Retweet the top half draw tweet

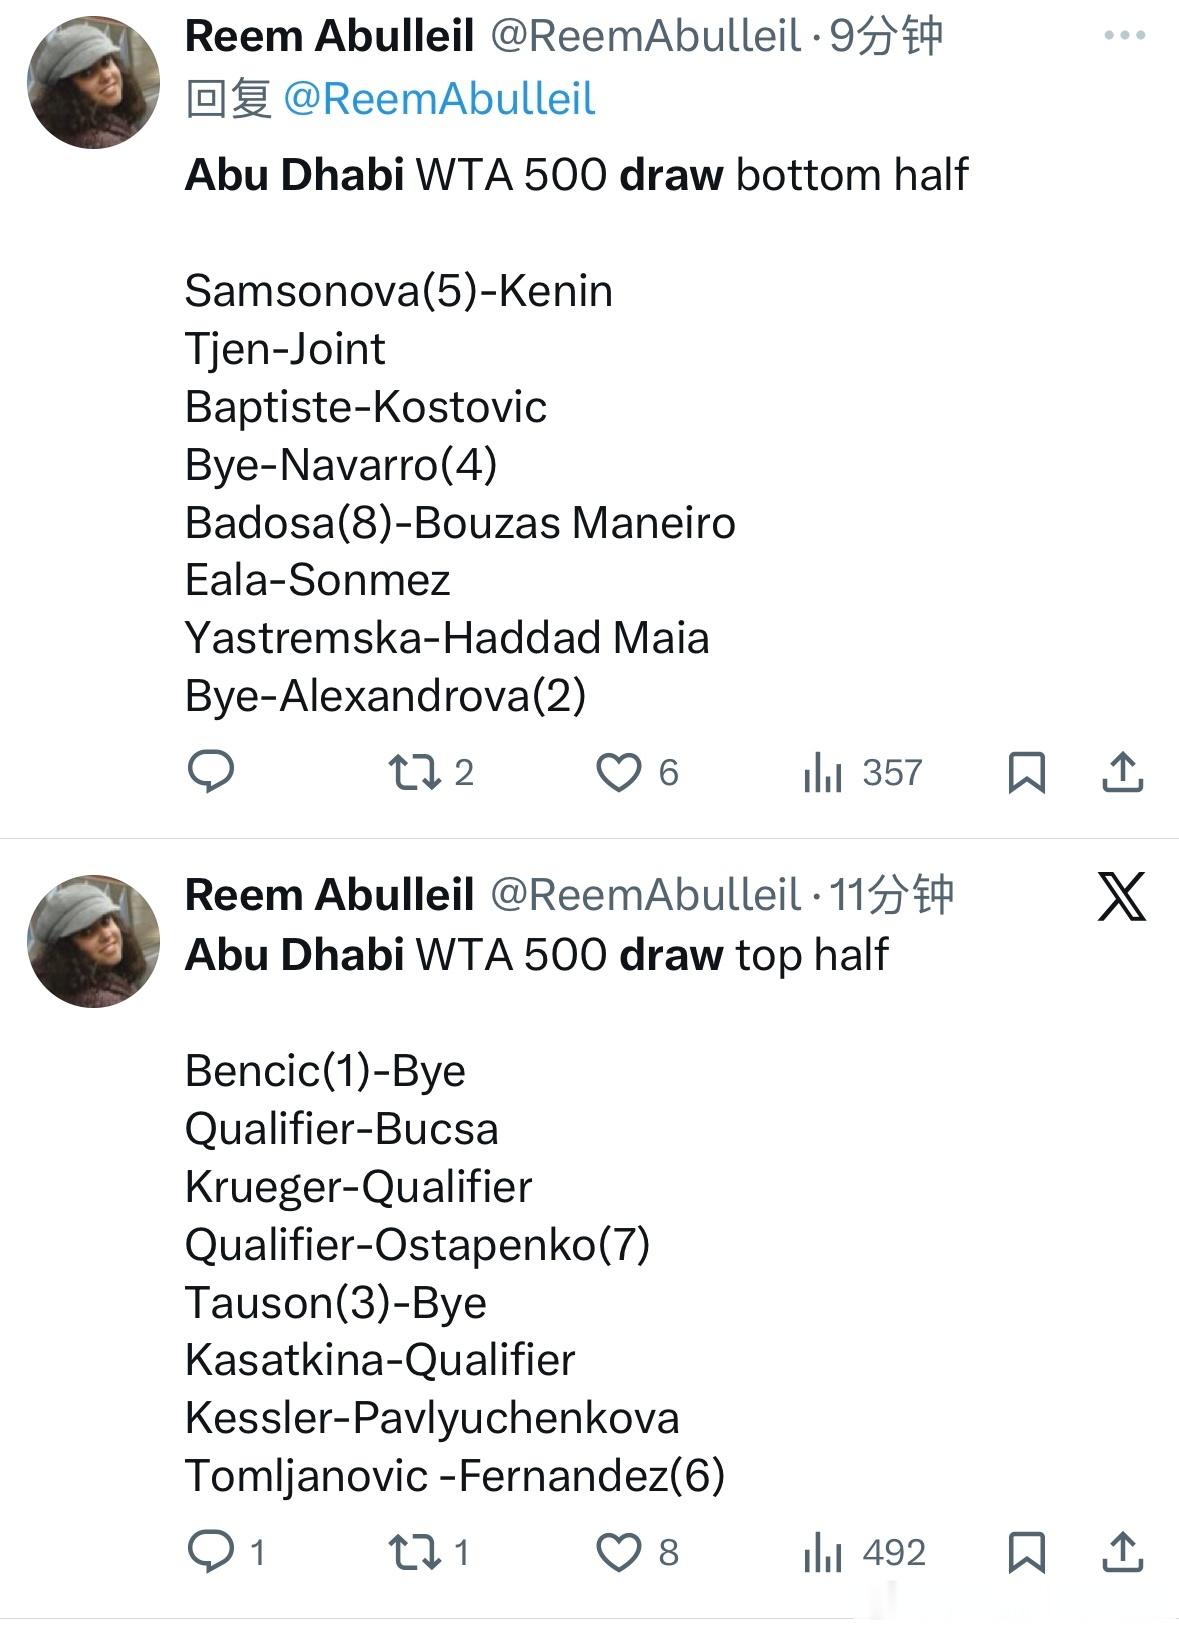click(414, 1552)
